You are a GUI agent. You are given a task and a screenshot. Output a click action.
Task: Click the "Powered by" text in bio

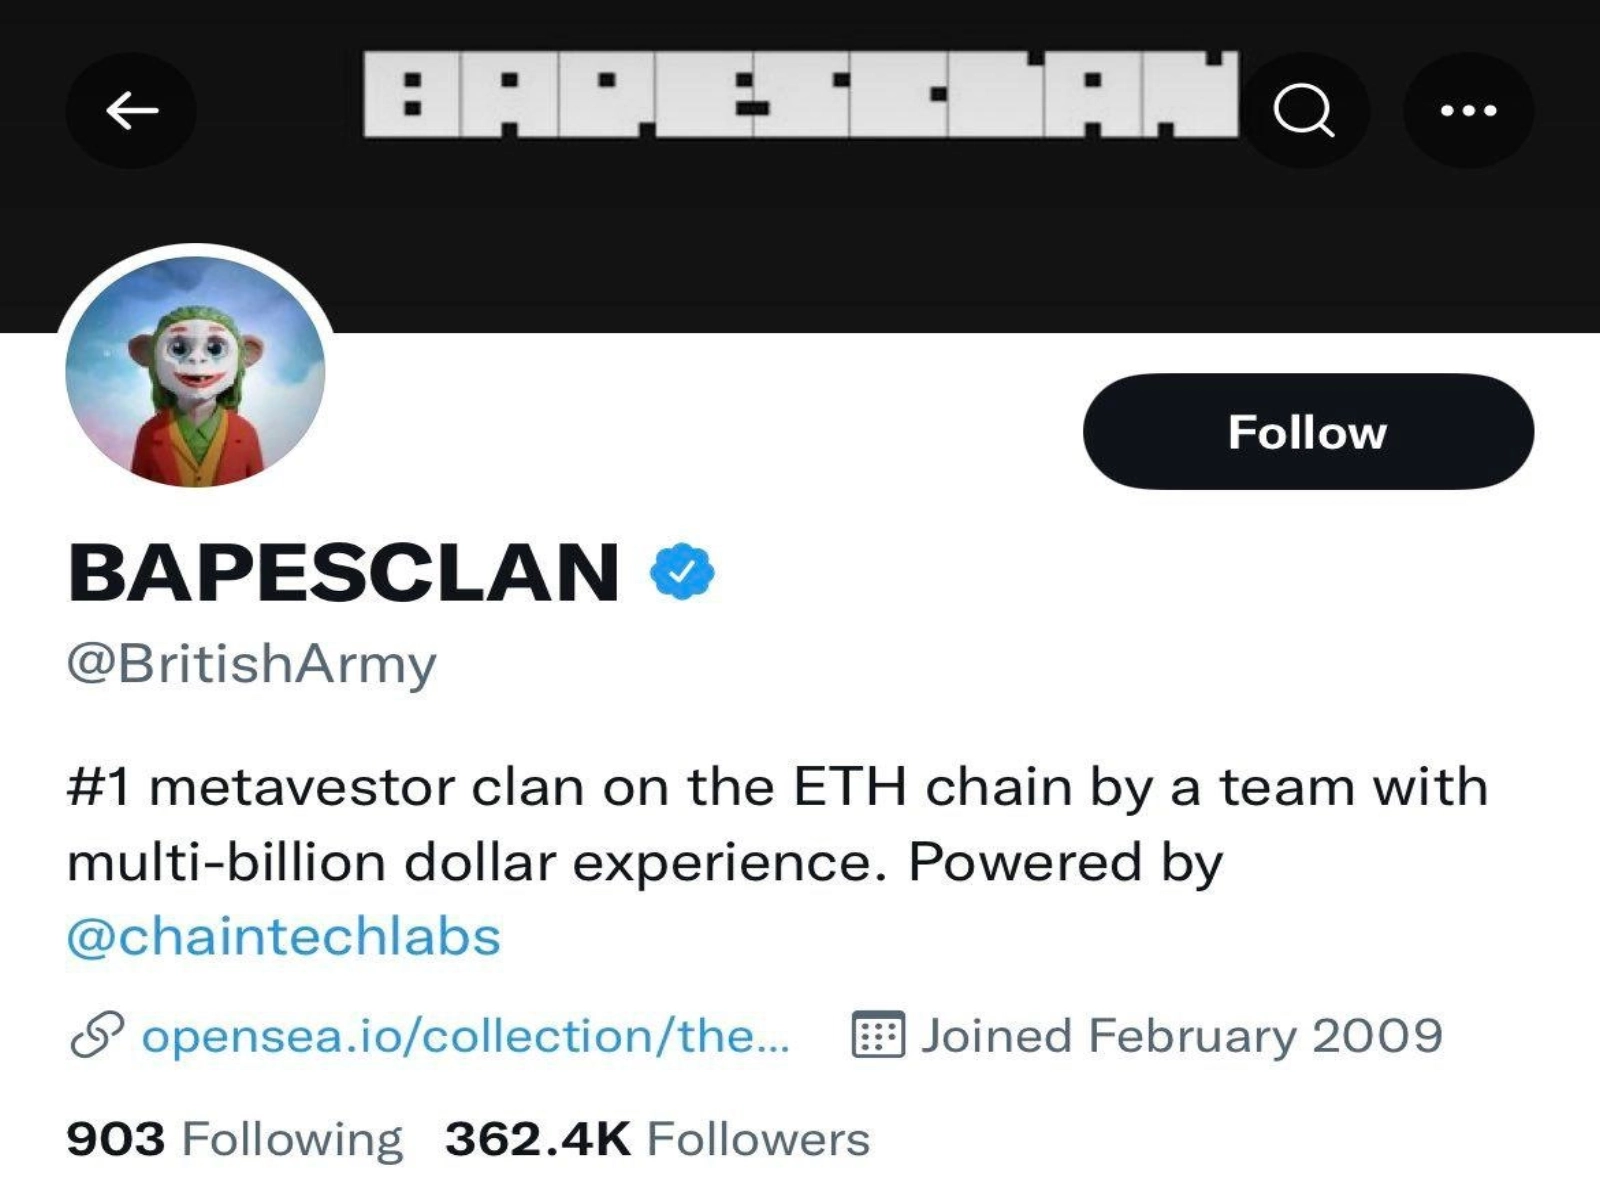[1065, 861]
